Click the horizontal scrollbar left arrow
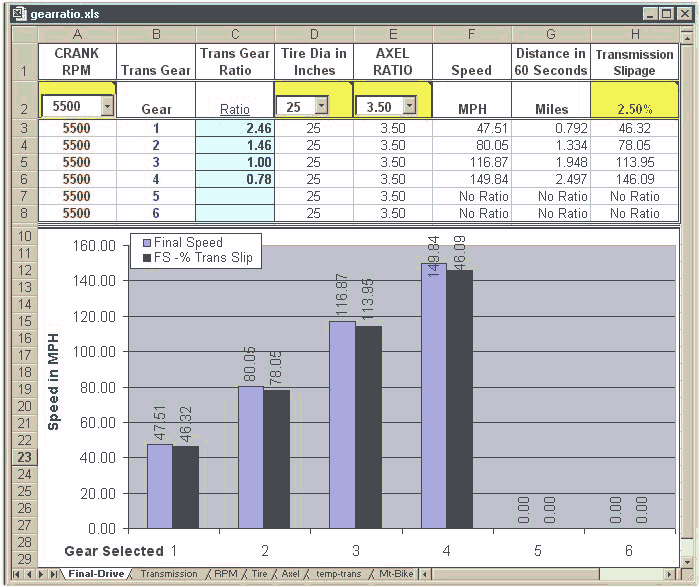This screenshot has width=700, height=587. [425, 574]
